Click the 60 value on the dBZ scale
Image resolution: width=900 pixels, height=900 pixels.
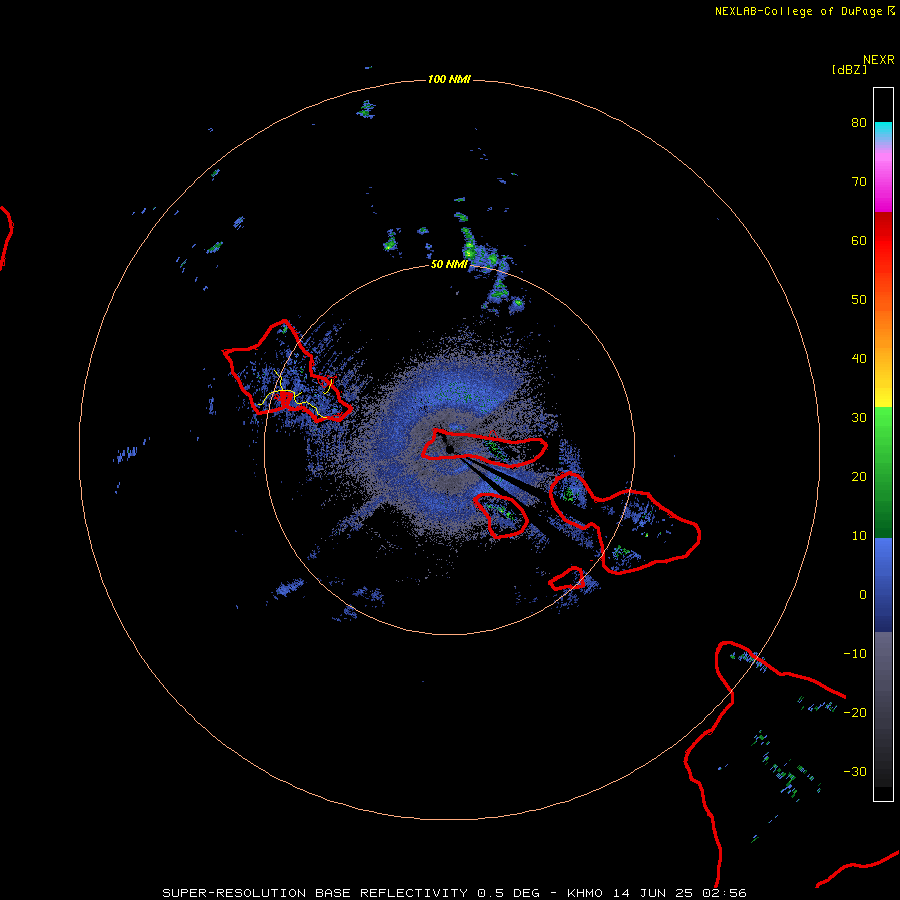pyautogui.click(x=859, y=241)
